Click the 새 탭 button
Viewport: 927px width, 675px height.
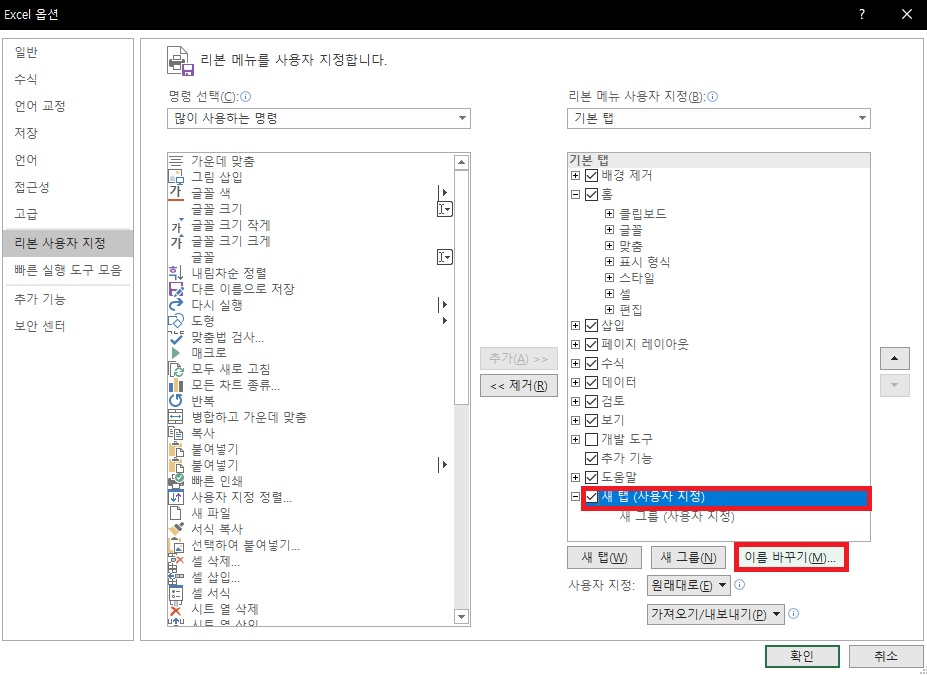[604, 557]
